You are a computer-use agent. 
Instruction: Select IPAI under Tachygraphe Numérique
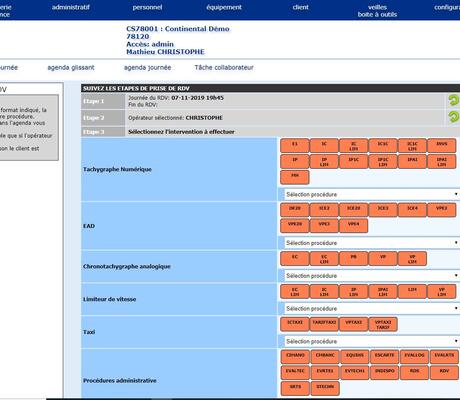click(412, 161)
